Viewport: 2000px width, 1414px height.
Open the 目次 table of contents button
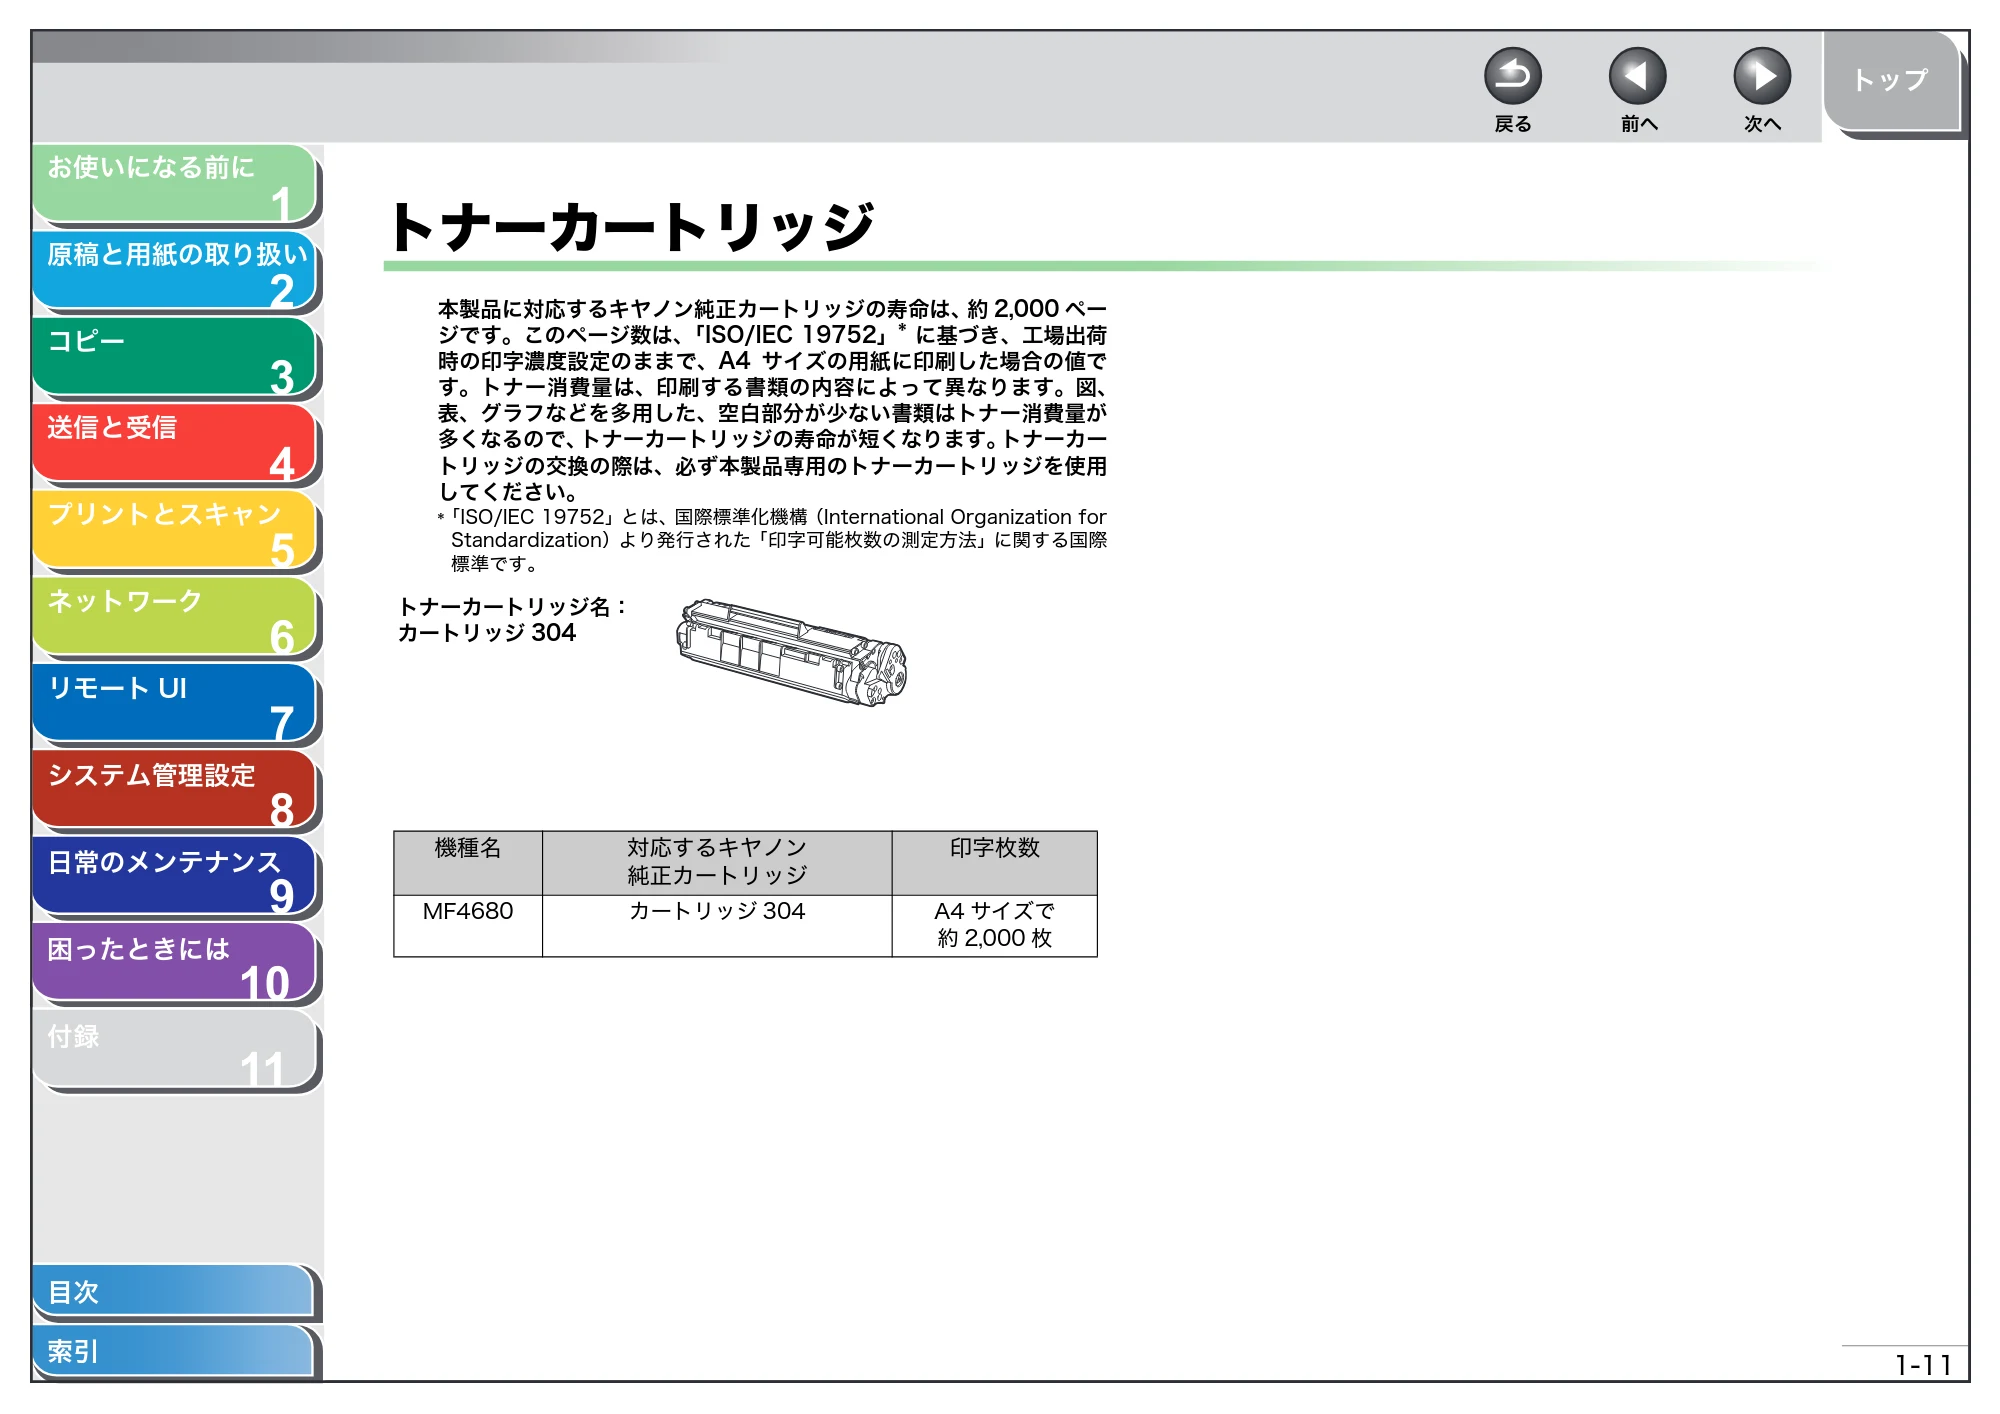(173, 1292)
